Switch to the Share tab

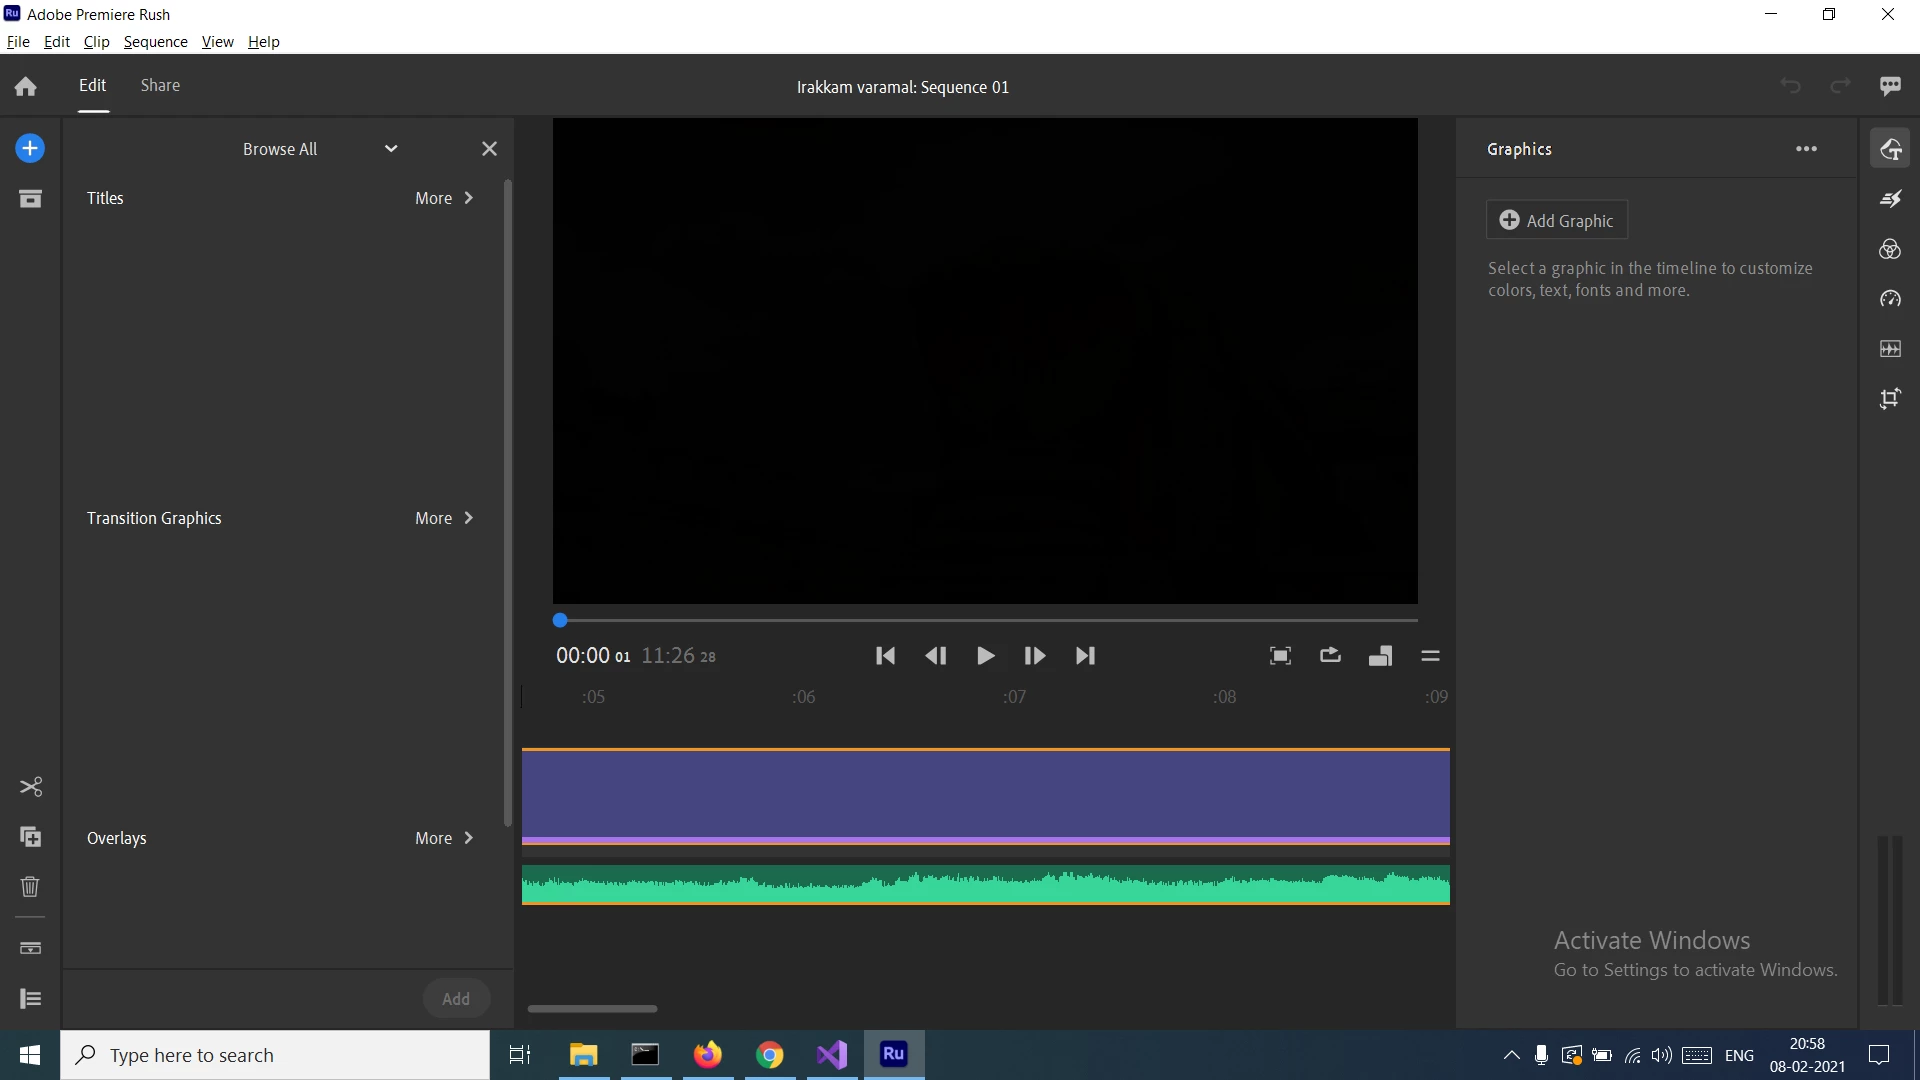tap(160, 86)
